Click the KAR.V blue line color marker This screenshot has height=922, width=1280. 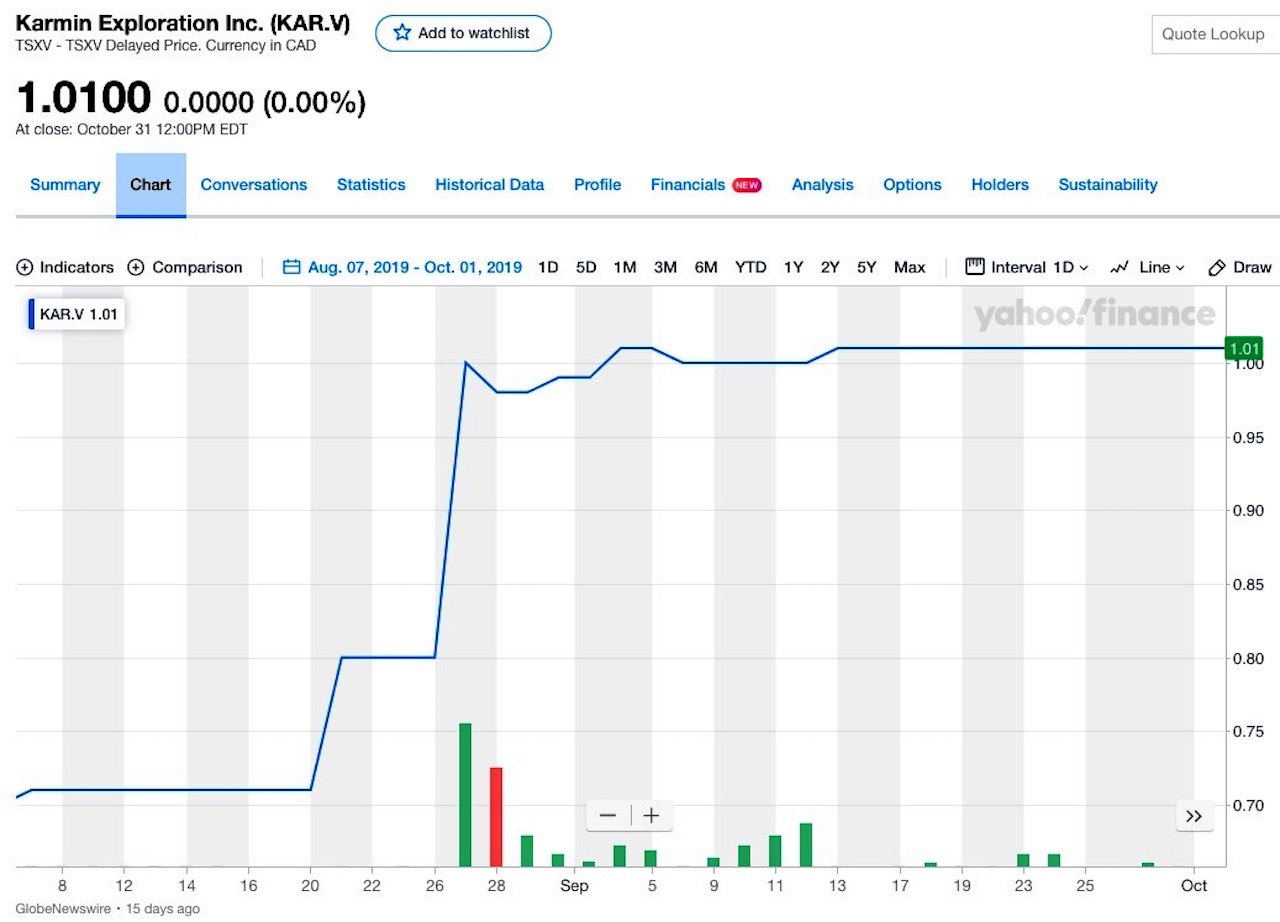click(x=31, y=314)
